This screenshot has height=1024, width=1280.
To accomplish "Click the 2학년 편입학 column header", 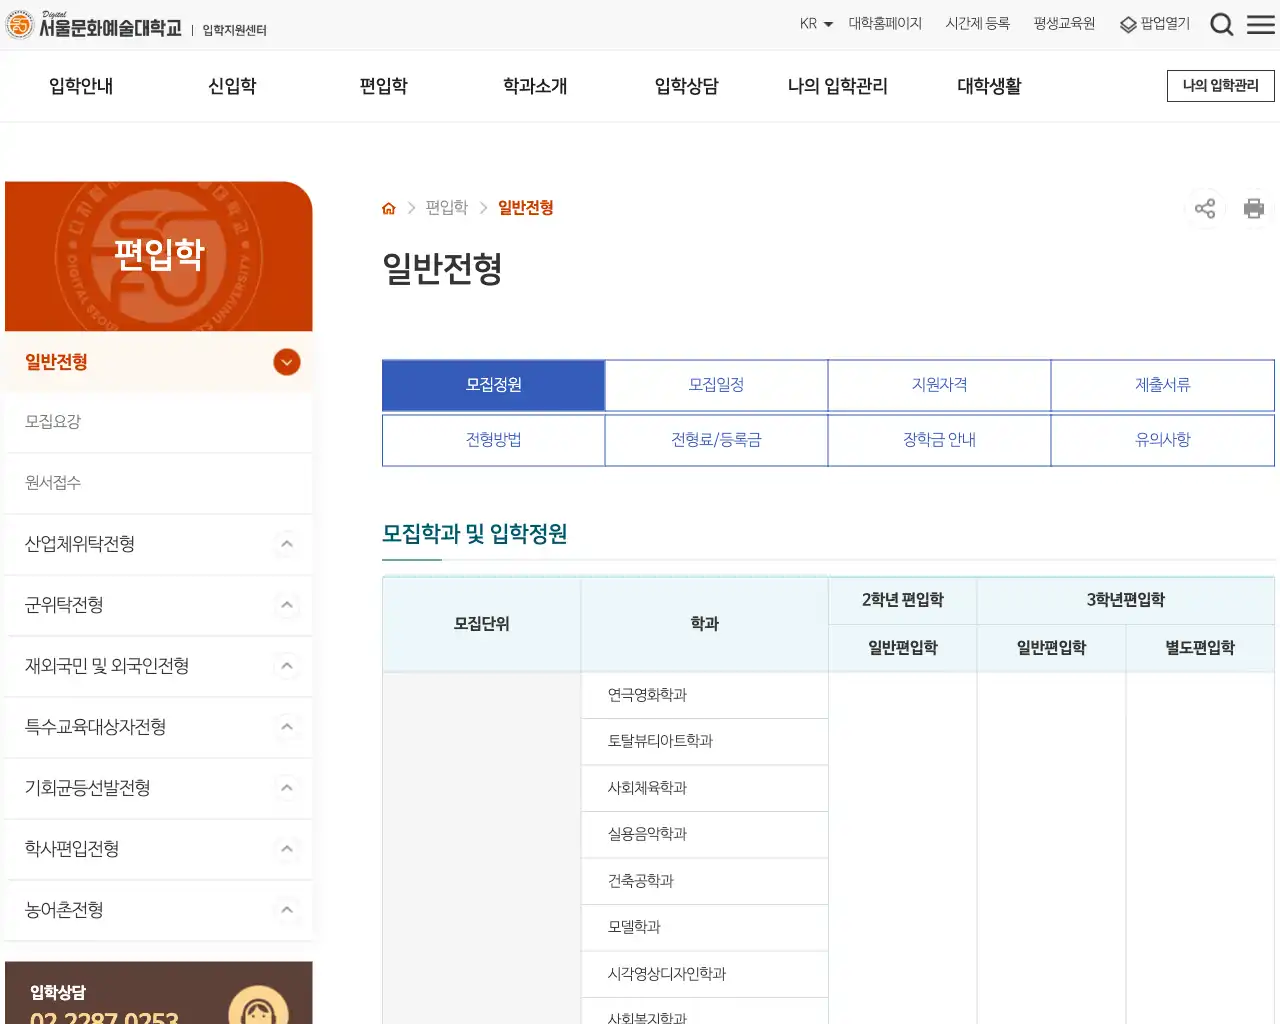I will [x=903, y=600].
